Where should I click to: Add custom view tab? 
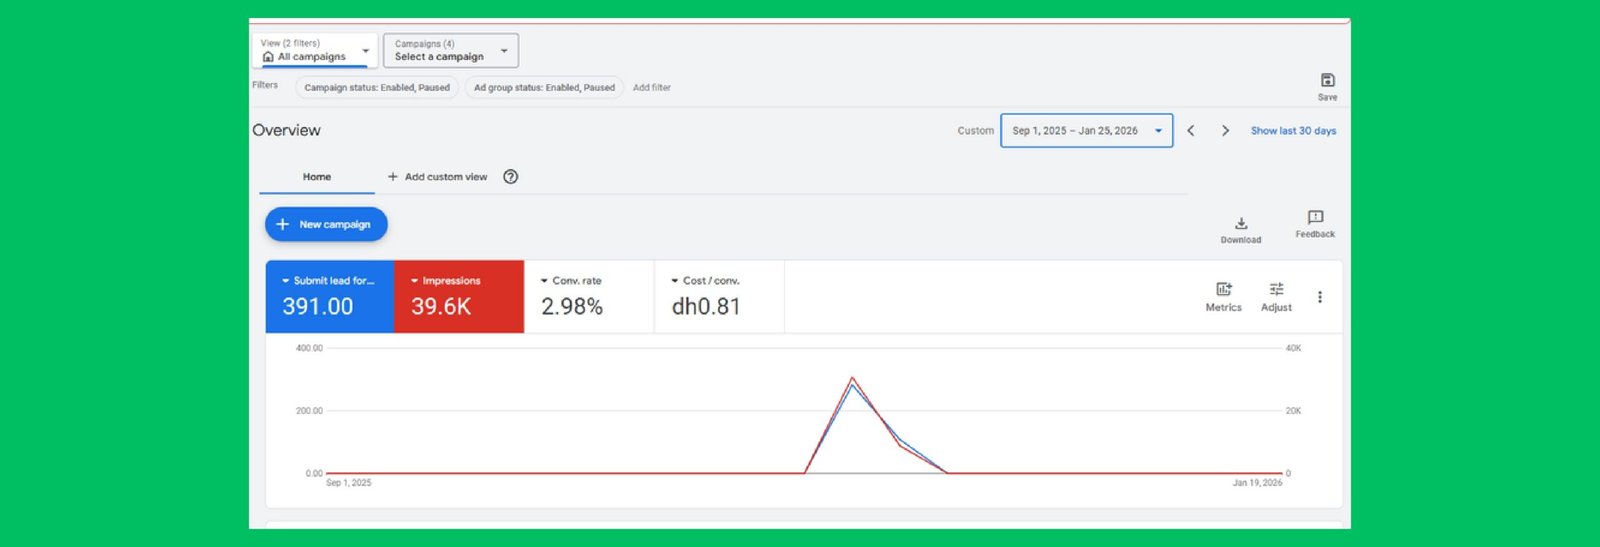point(437,177)
